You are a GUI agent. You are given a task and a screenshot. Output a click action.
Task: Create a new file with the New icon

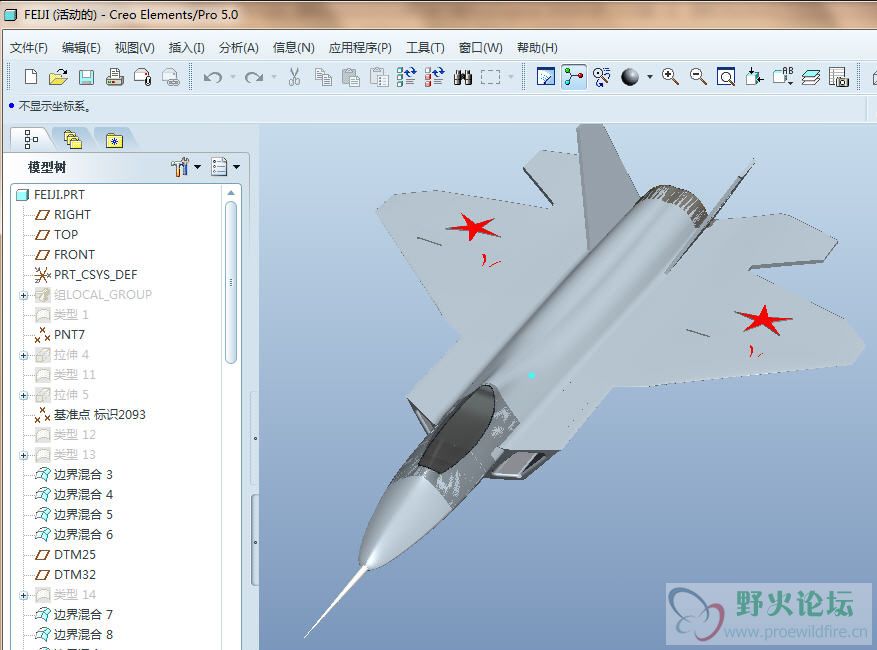(31, 77)
